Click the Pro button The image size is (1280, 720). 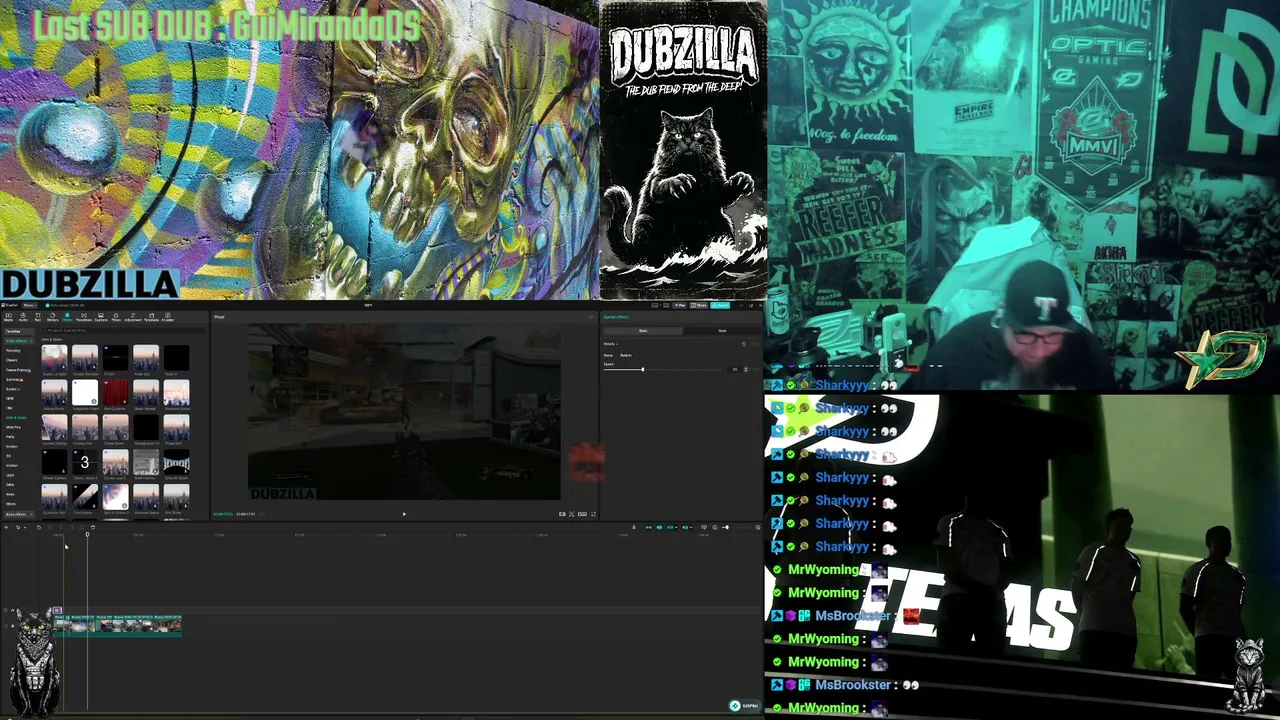[678, 305]
